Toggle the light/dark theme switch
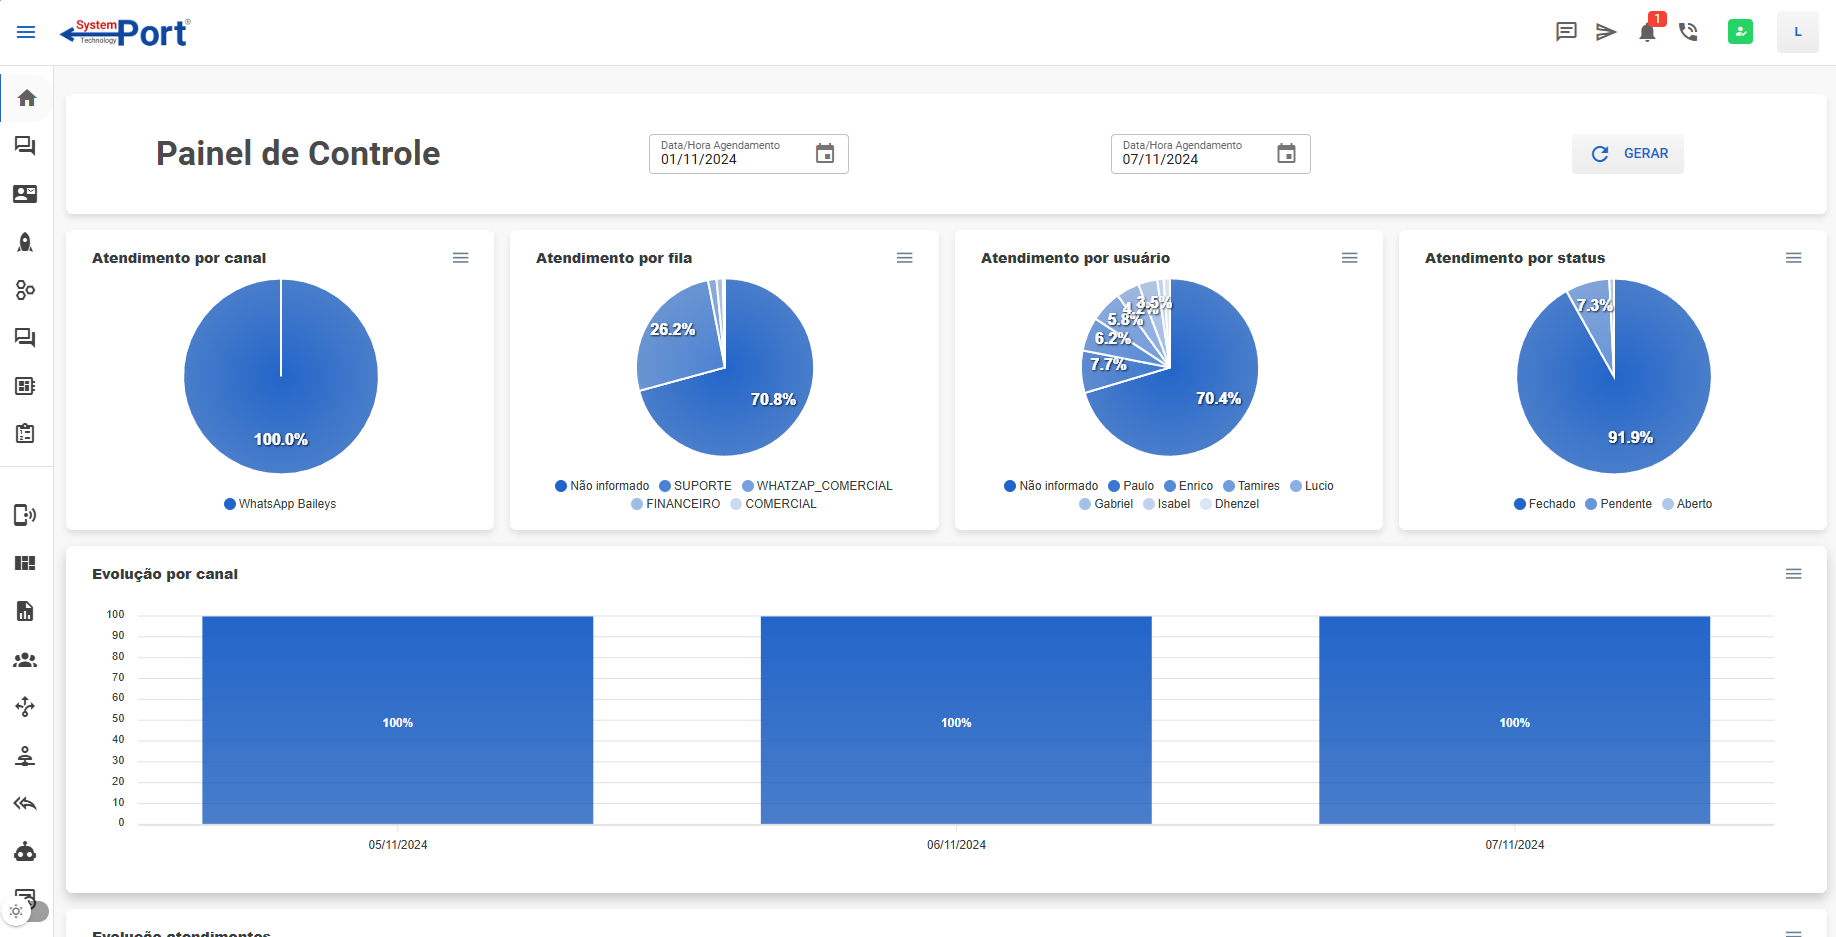Viewport: 1836px width, 937px height. [x=27, y=911]
